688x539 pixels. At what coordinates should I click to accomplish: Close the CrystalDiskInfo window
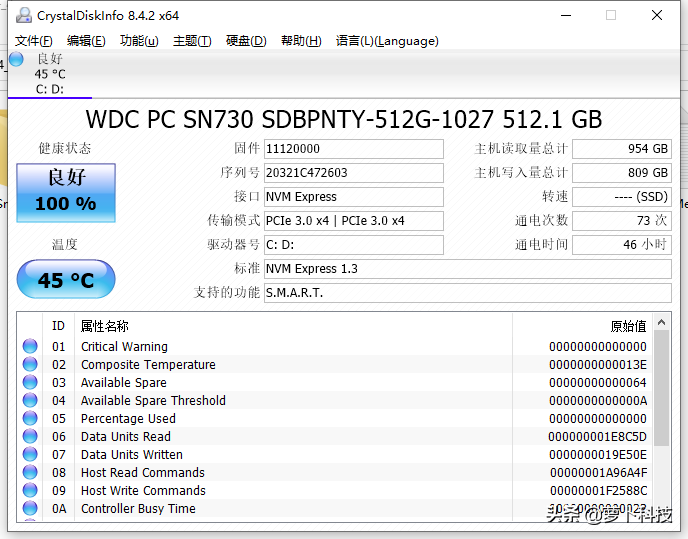pyautogui.click(x=657, y=15)
